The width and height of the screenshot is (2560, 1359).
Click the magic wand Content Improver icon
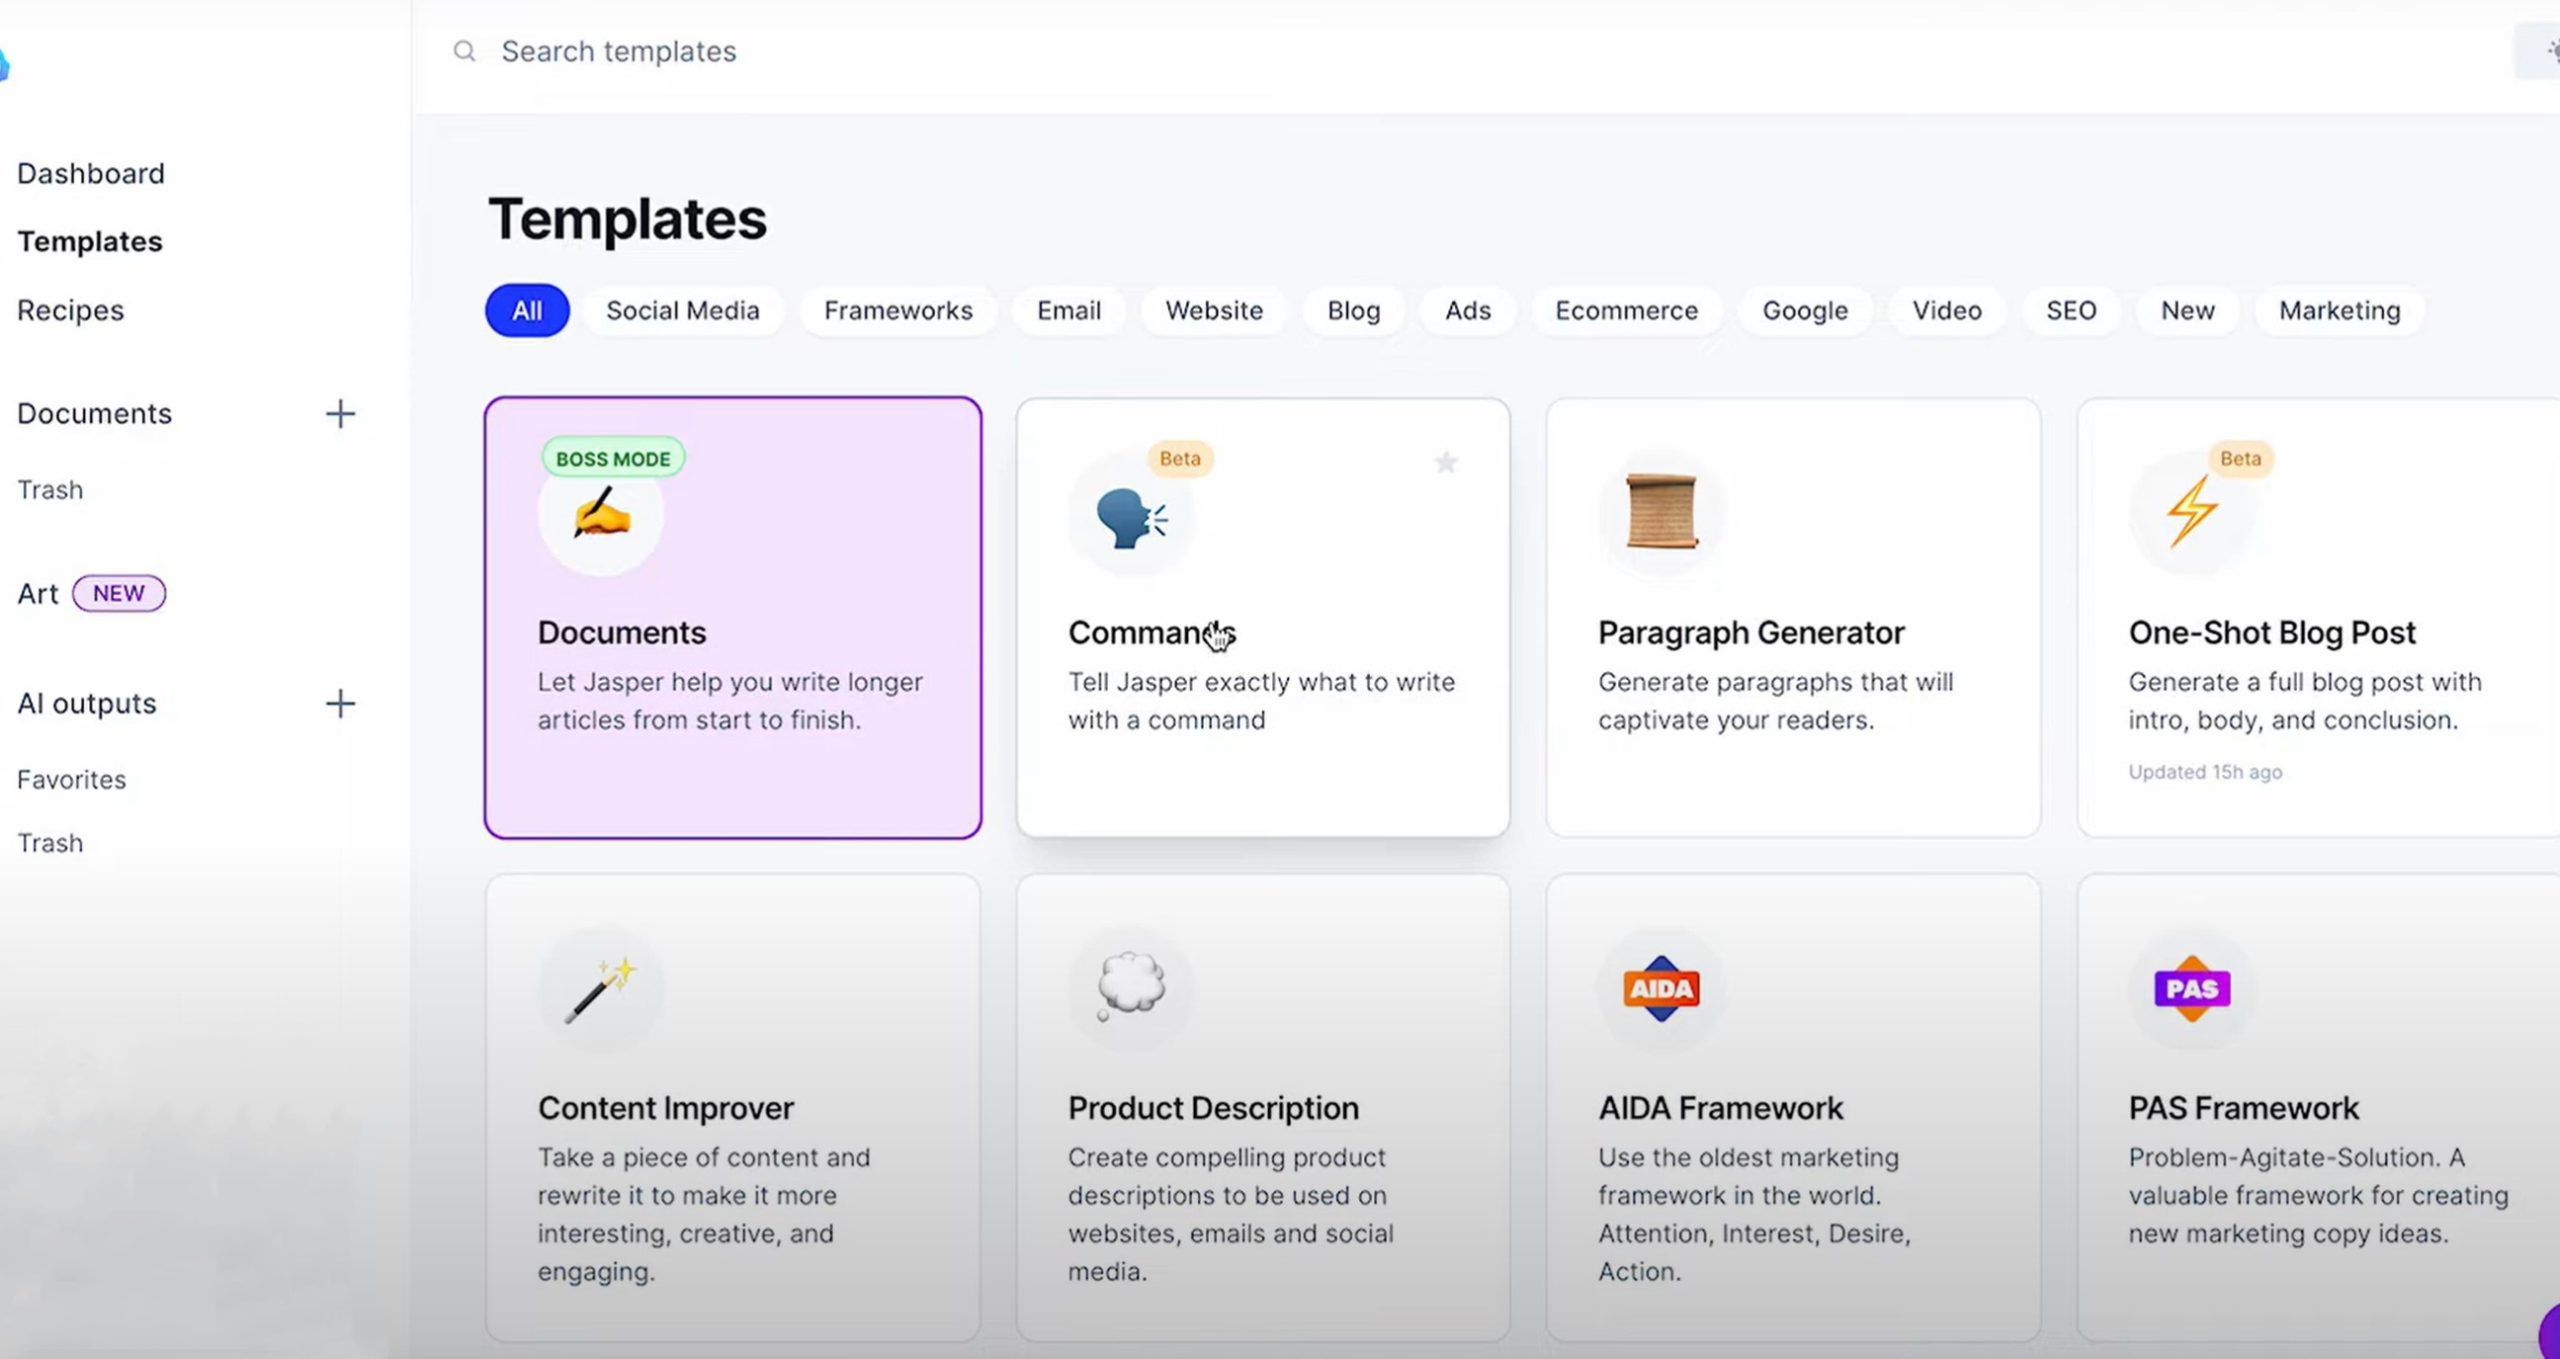click(600, 988)
